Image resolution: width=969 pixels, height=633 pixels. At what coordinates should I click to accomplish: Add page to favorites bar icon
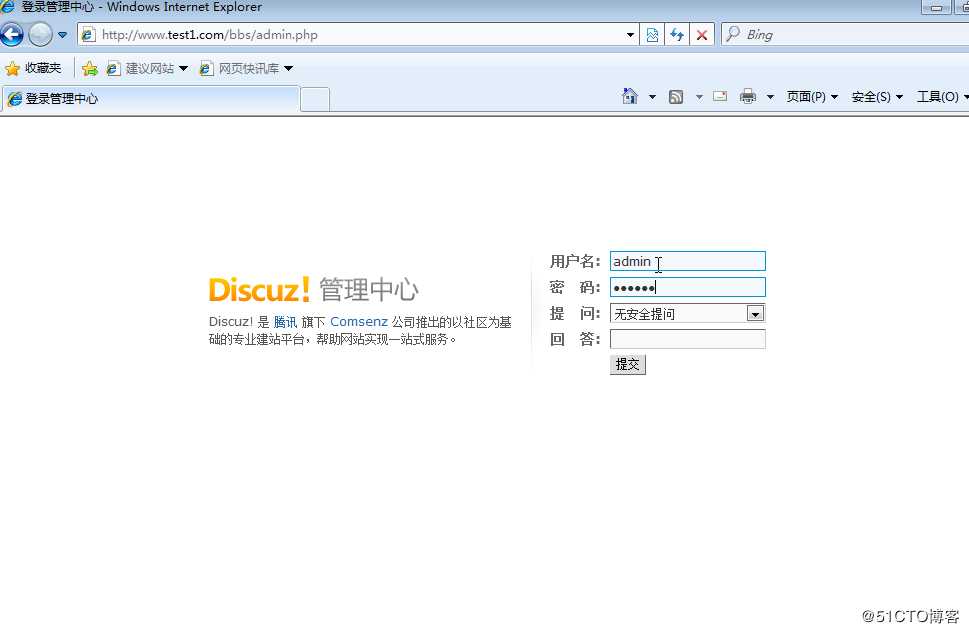click(90, 69)
